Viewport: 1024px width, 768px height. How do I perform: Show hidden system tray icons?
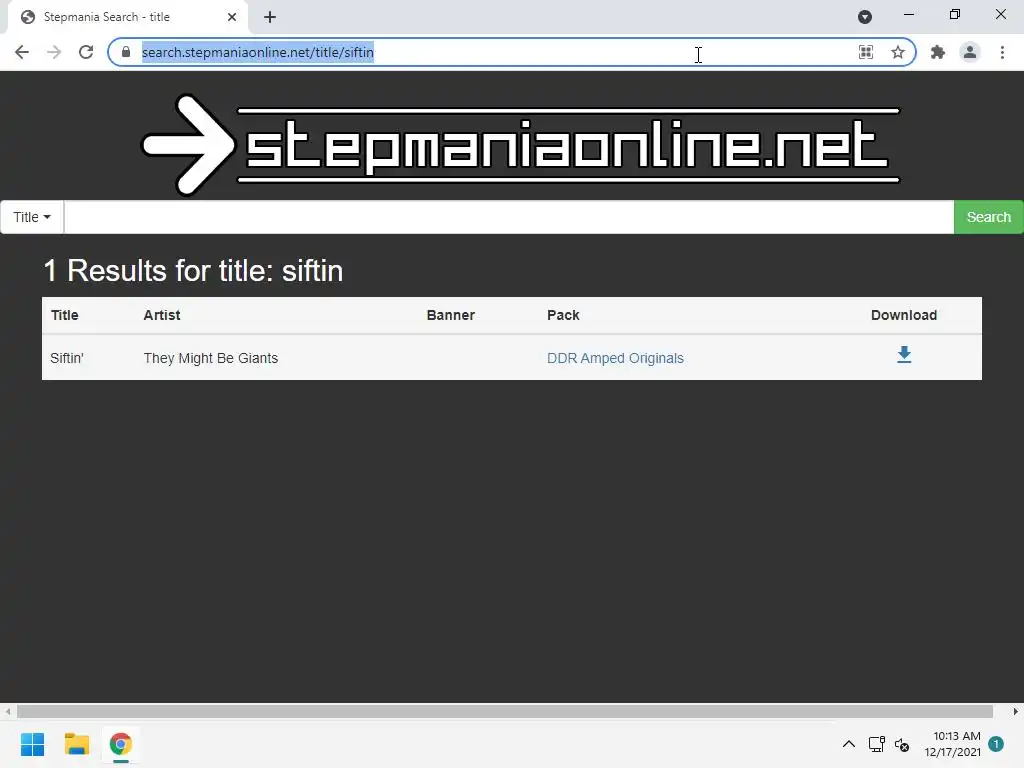click(848, 744)
